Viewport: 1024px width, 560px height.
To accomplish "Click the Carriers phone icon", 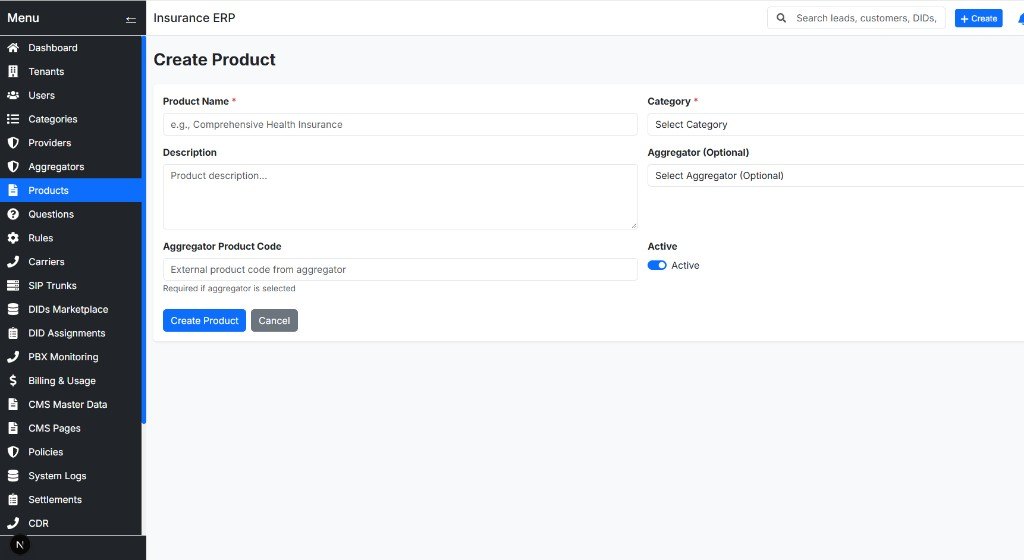I will click(x=13, y=262).
